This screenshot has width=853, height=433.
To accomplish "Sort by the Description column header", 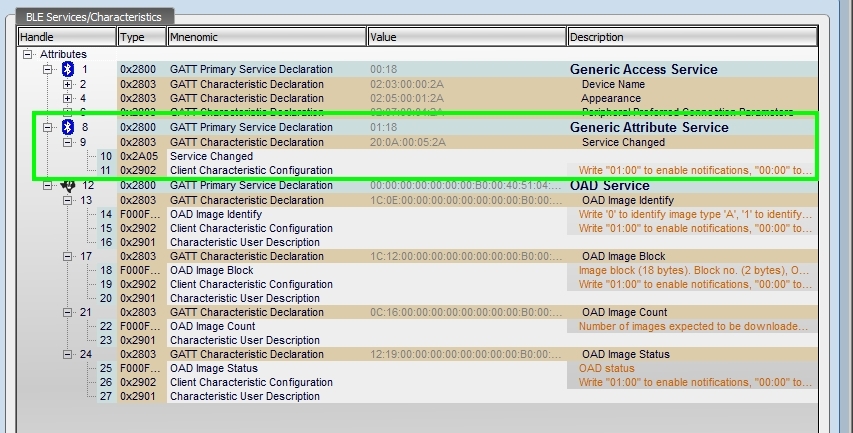I will point(693,37).
